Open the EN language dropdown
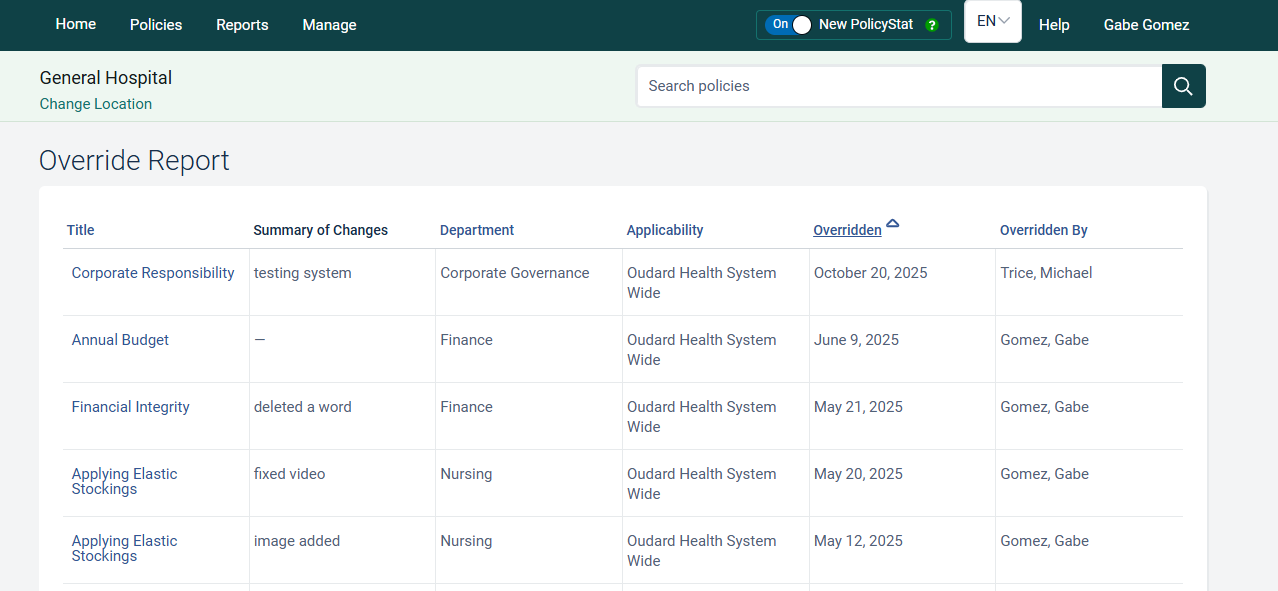This screenshot has height=591, width=1278. [992, 22]
